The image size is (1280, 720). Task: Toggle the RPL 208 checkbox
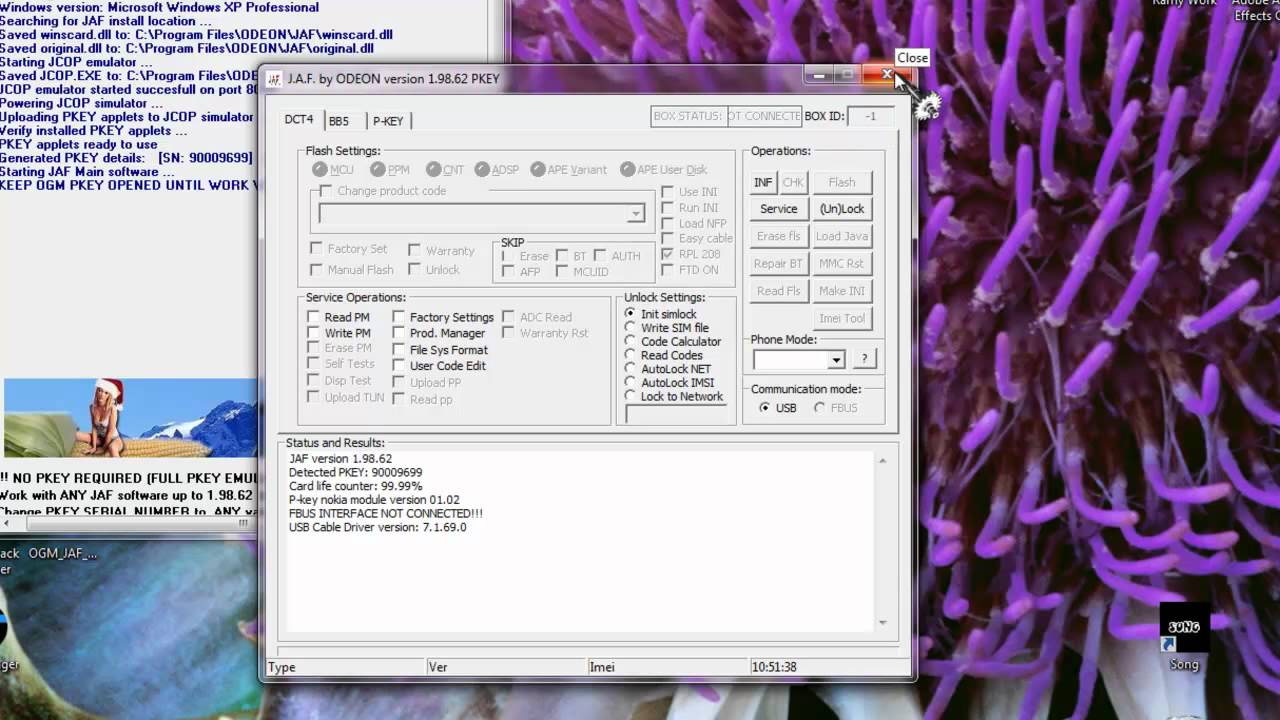tap(667, 254)
